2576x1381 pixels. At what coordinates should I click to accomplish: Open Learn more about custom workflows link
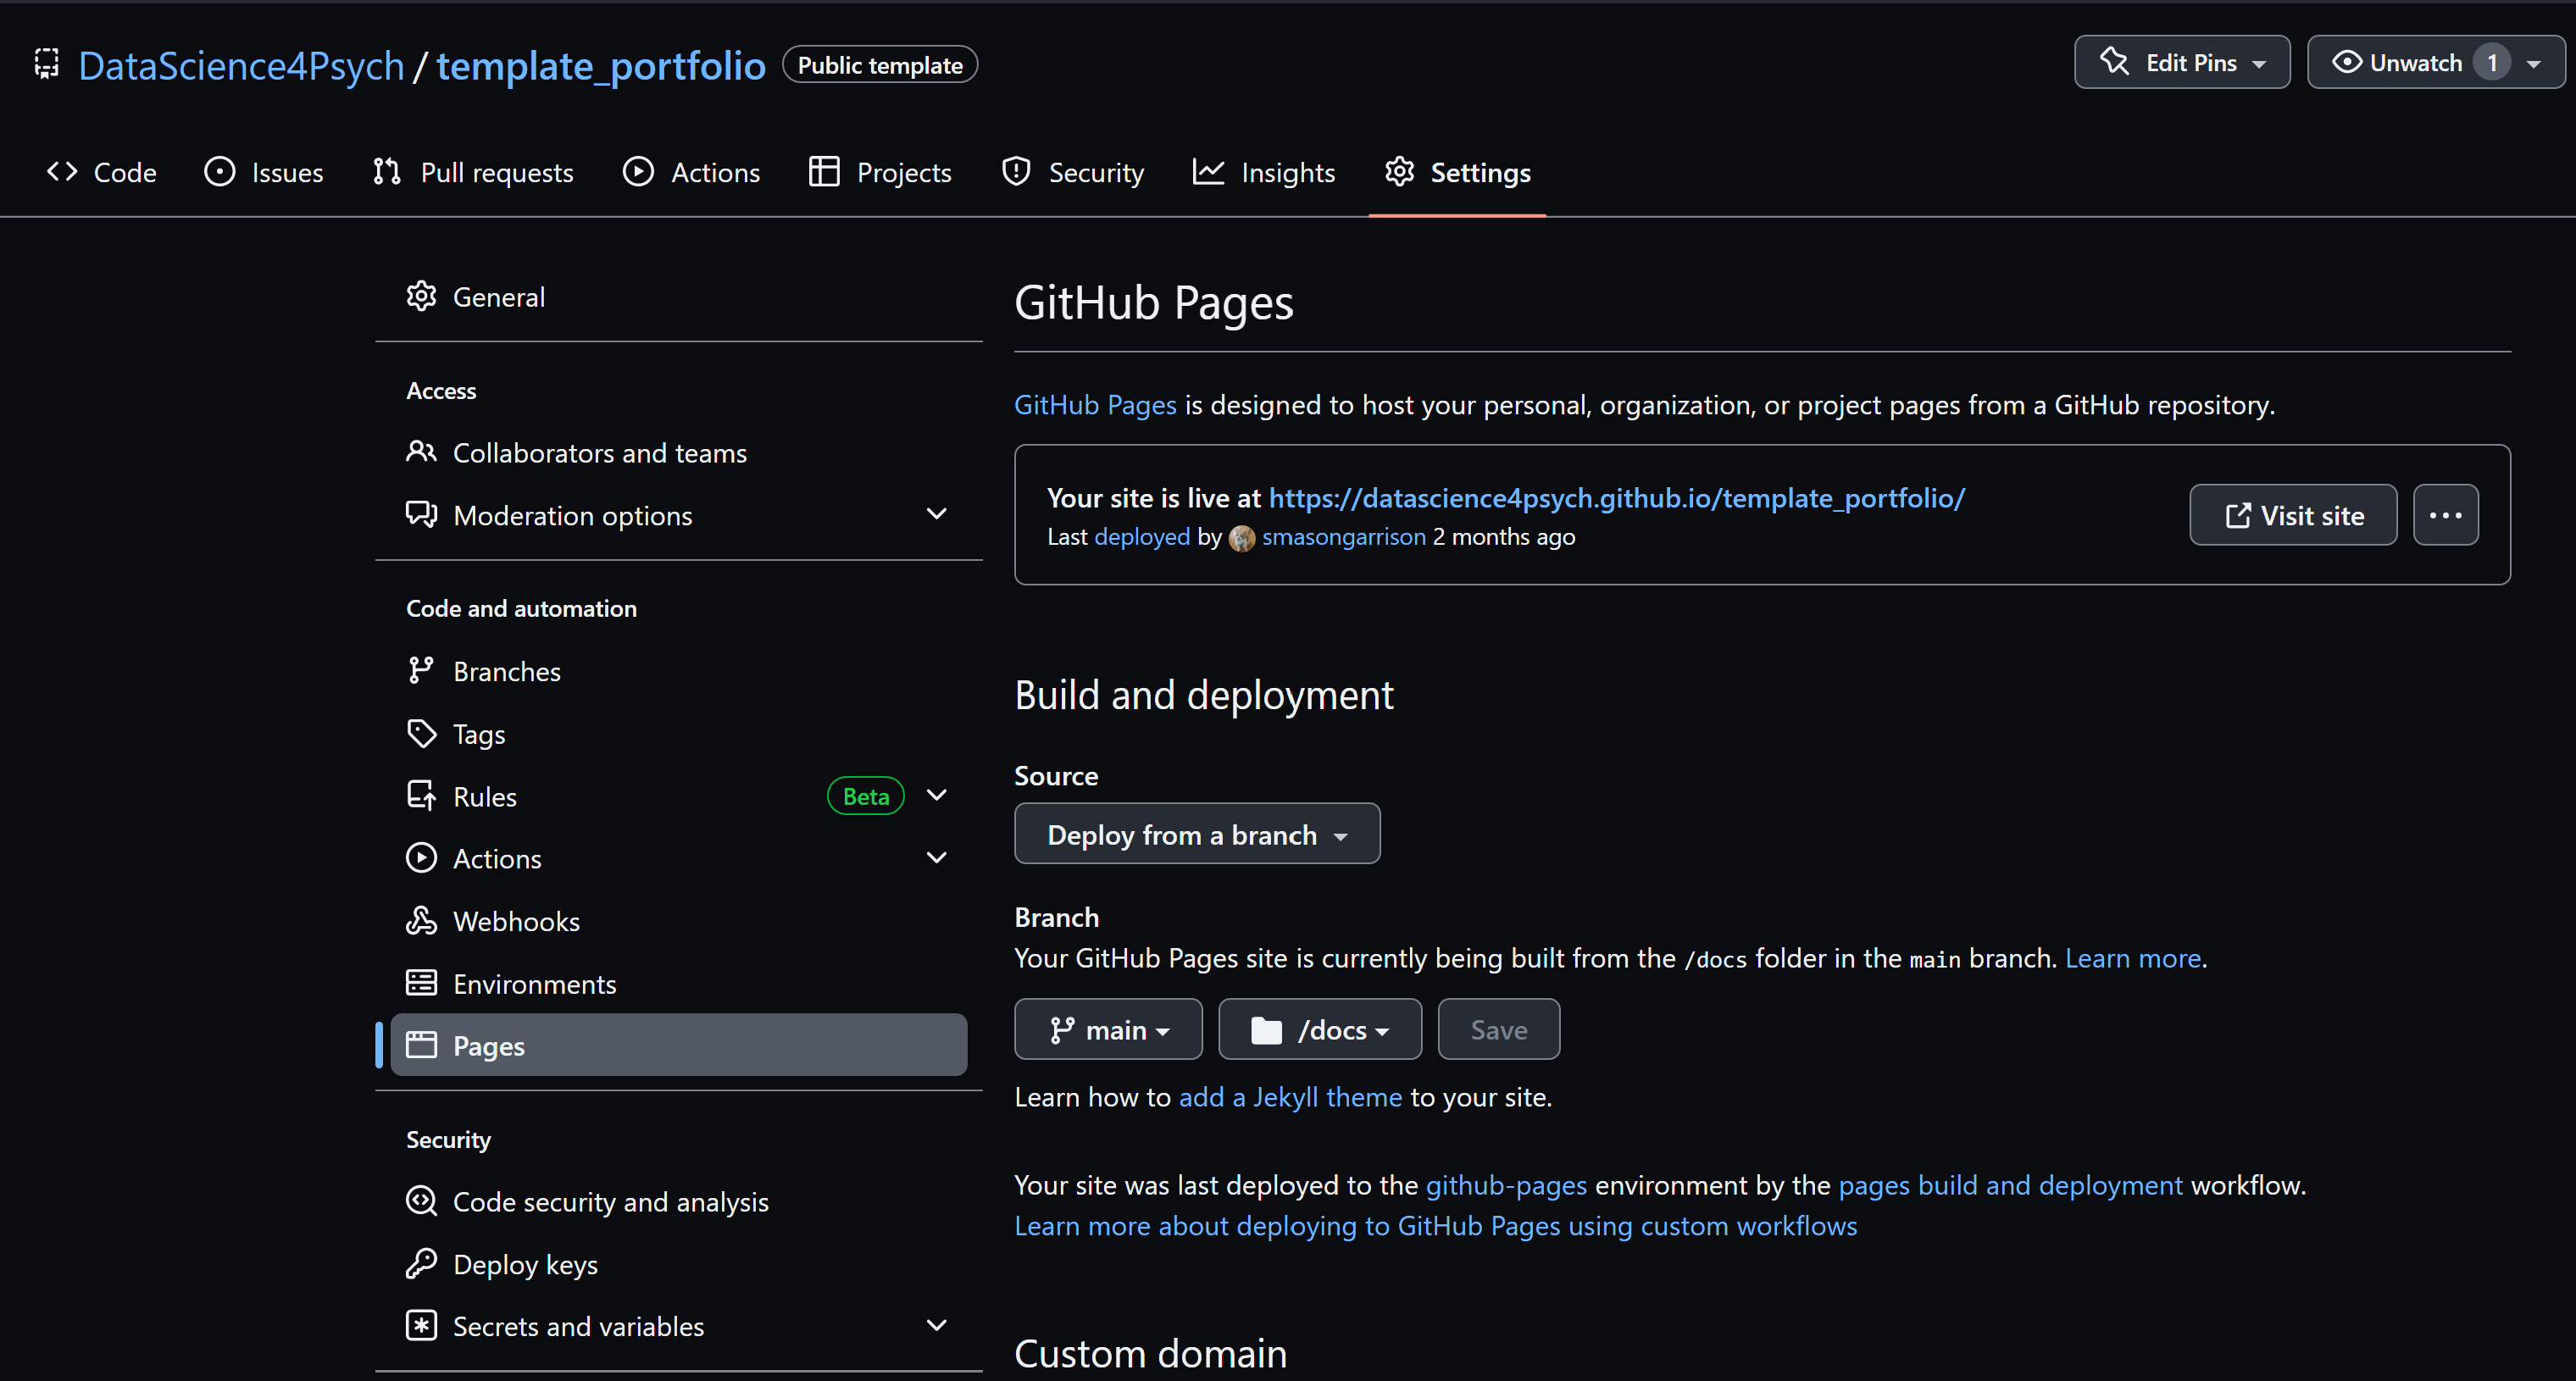tap(1435, 1226)
